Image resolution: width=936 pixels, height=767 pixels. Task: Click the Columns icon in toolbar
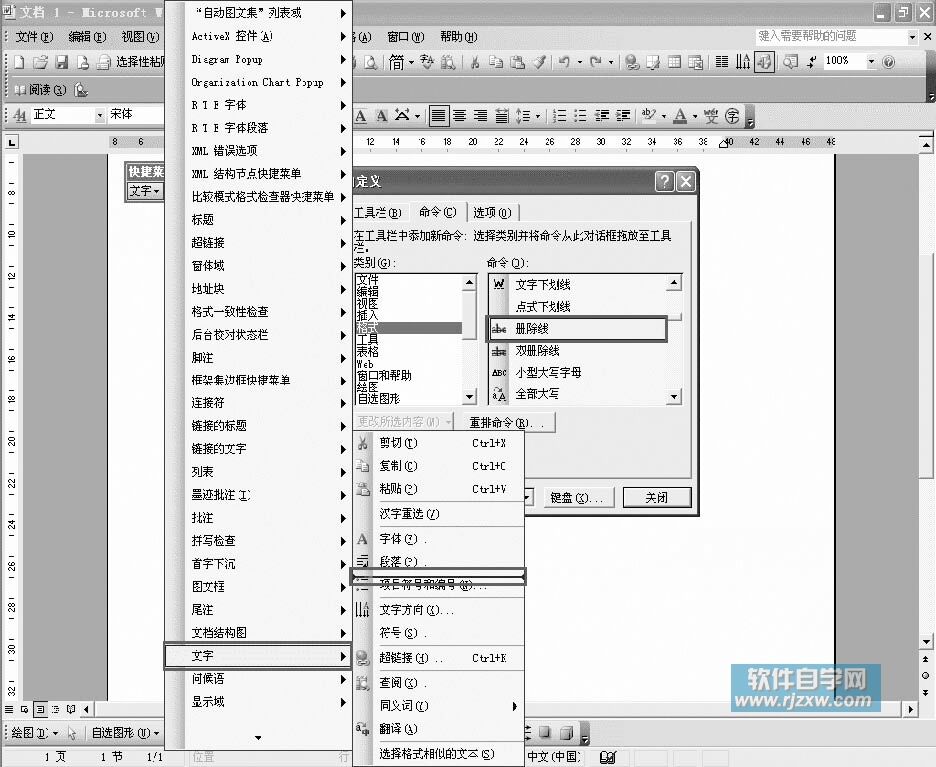click(x=722, y=61)
